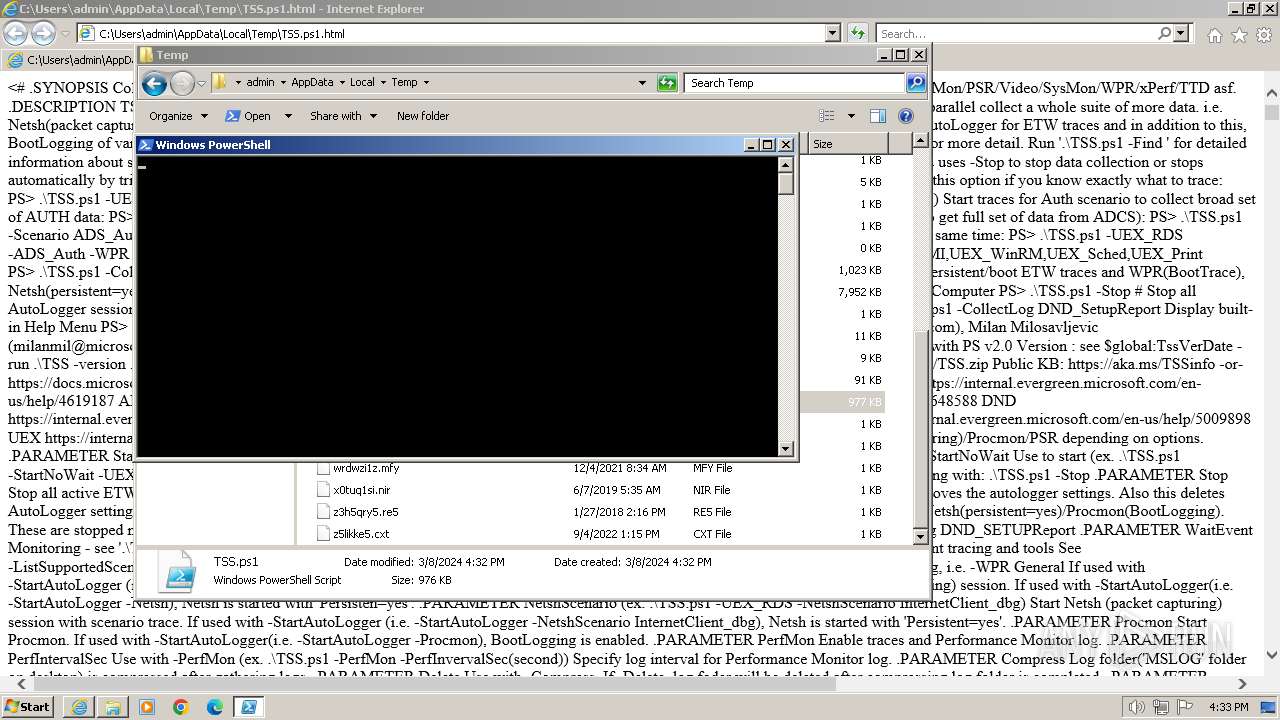The image size is (1280, 720).
Task: Select the z3h5qry5.re5 file icon
Action: click(323, 512)
